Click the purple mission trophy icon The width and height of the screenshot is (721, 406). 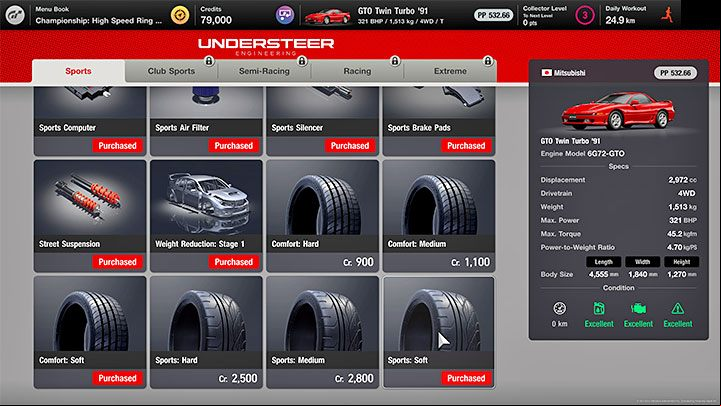(285, 15)
